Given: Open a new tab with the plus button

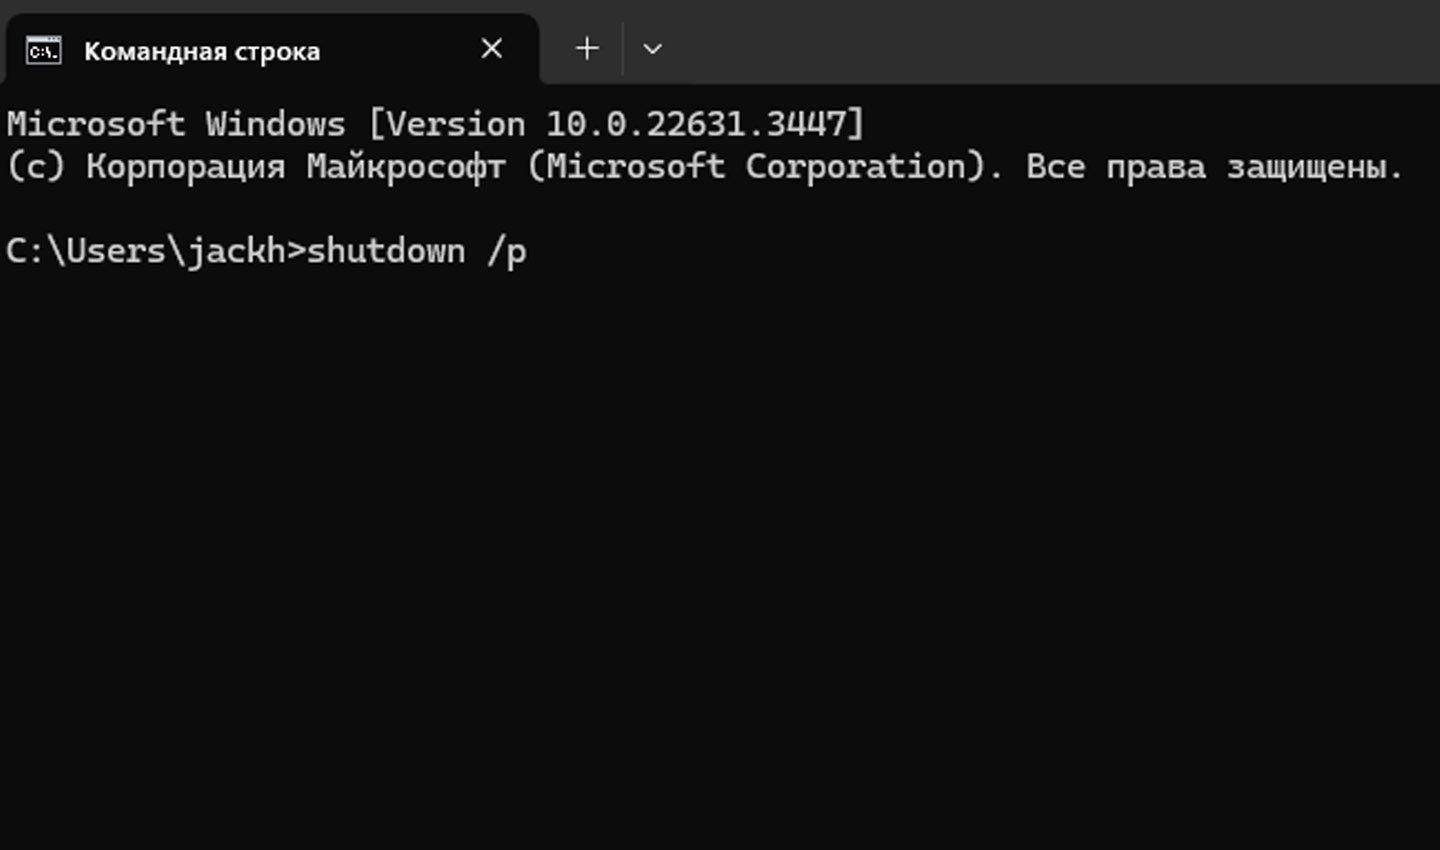Looking at the screenshot, I should (588, 48).
